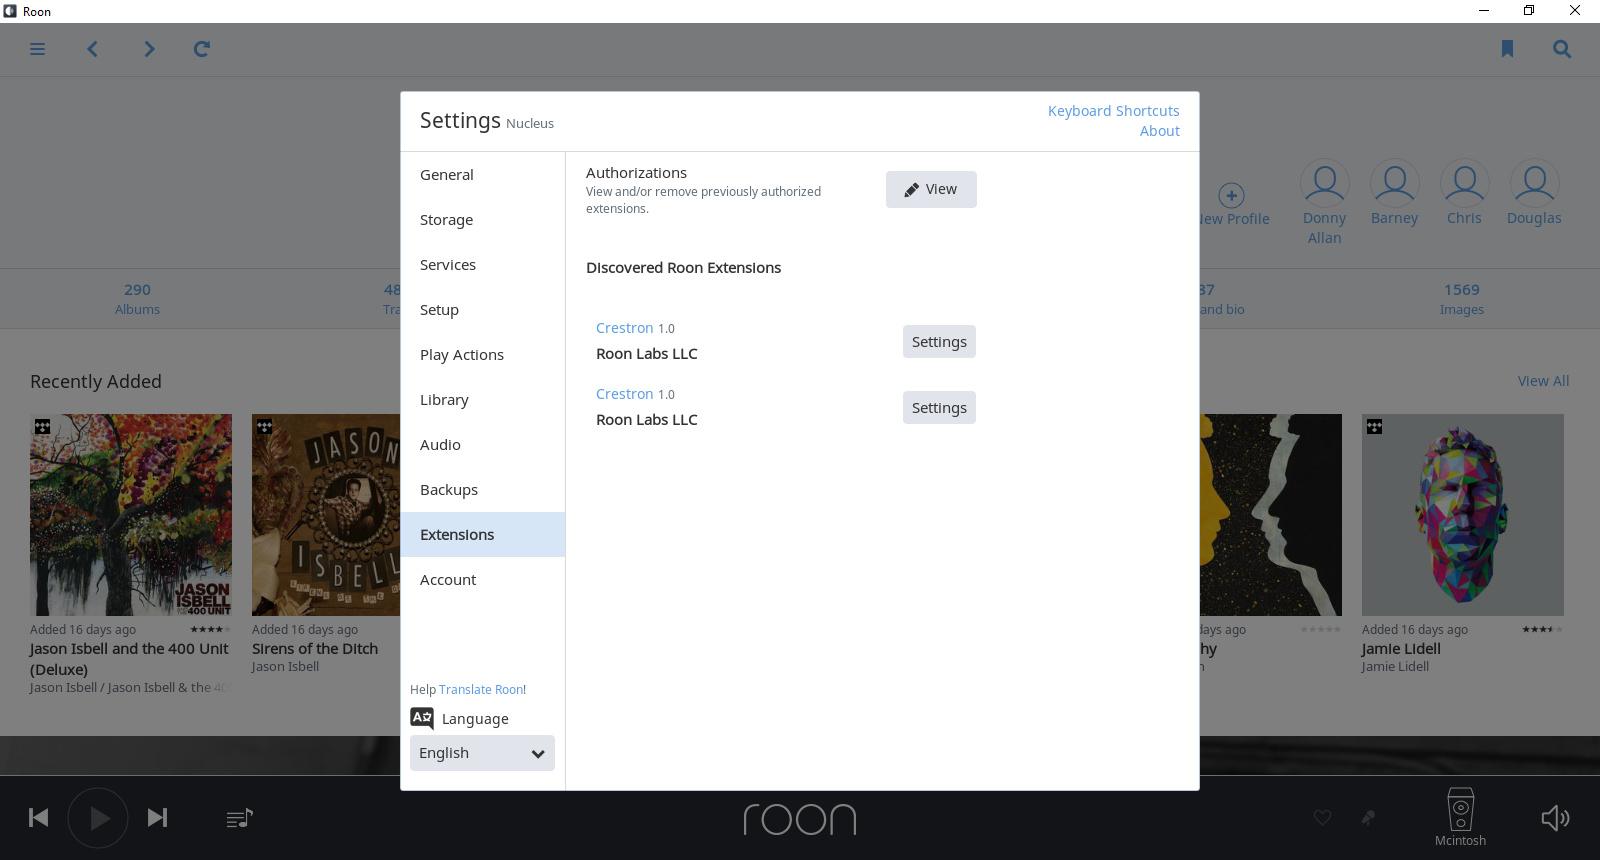The width and height of the screenshot is (1600, 860).
Task: Open the Audio settings tab
Action: (x=483, y=445)
